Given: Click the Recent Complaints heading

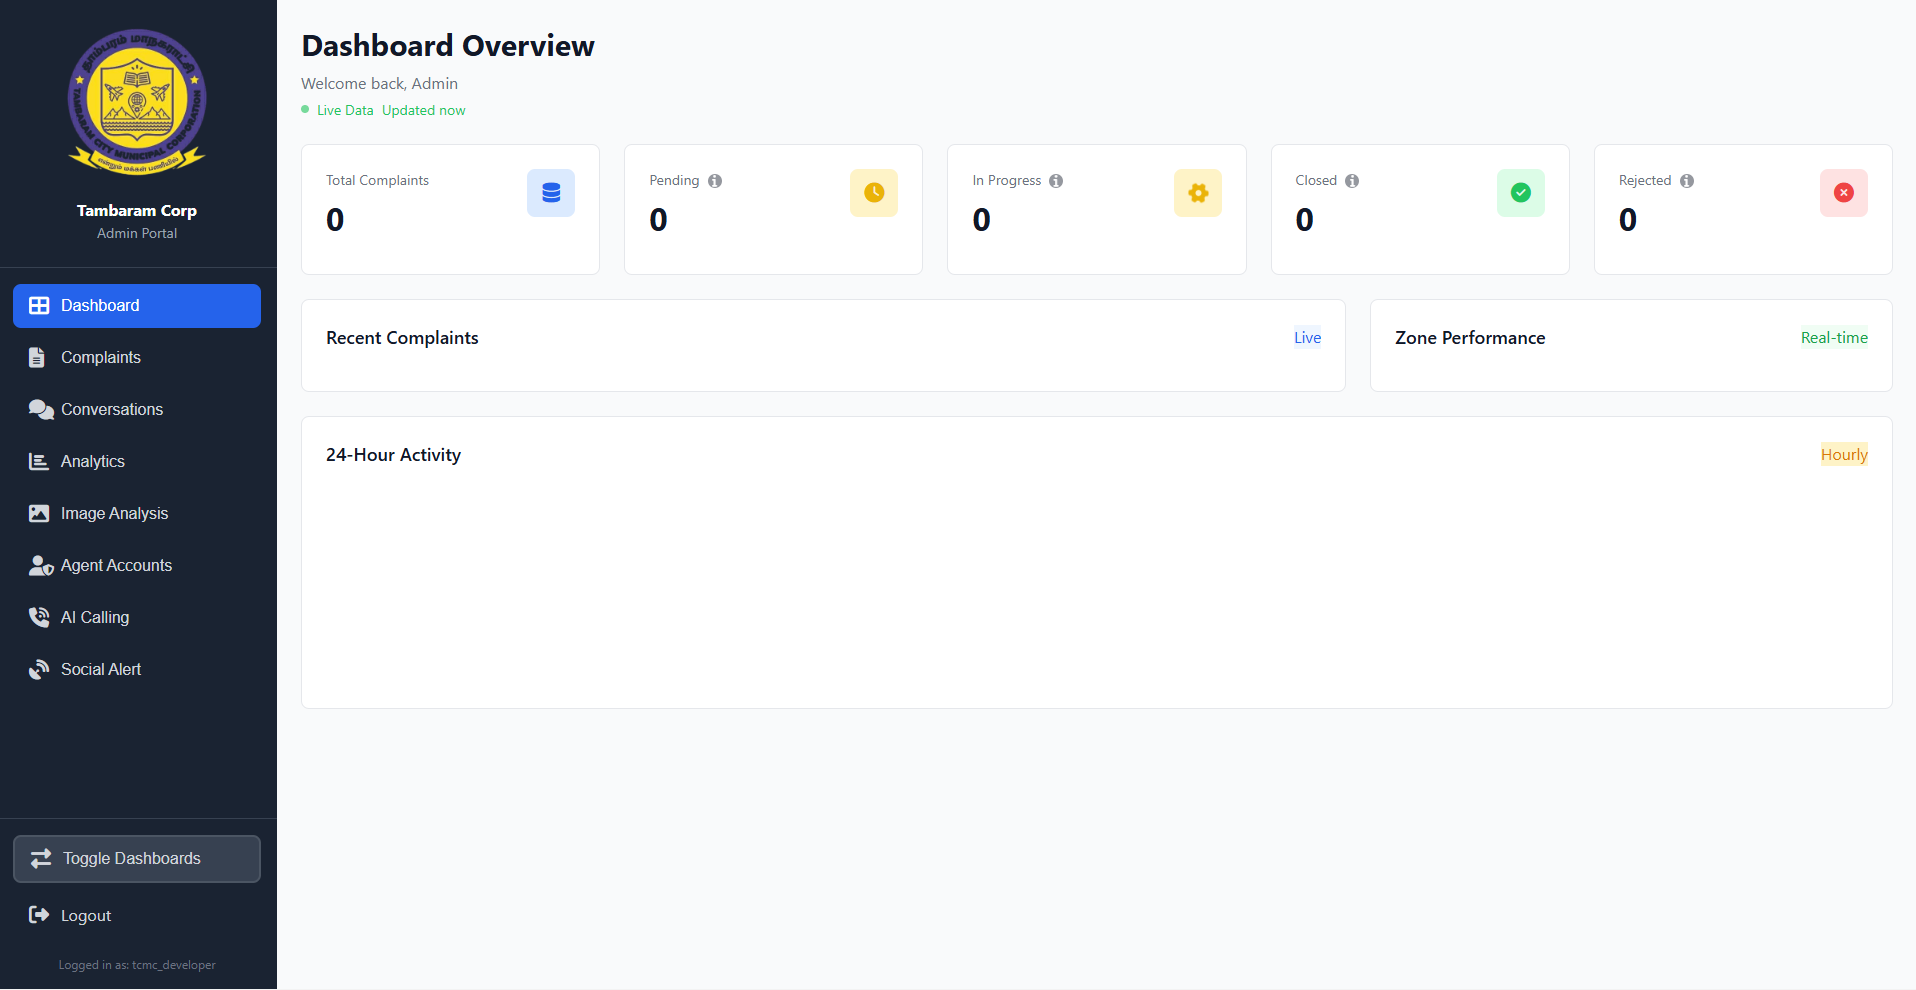Looking at the screenshot, I should [x=402, y=338].
